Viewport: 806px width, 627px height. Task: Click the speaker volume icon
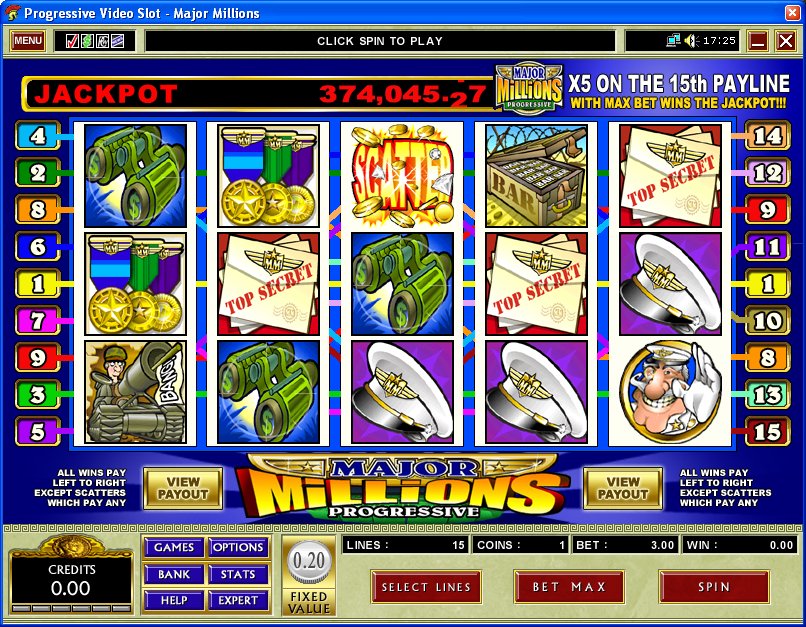[x=691, y=41]
